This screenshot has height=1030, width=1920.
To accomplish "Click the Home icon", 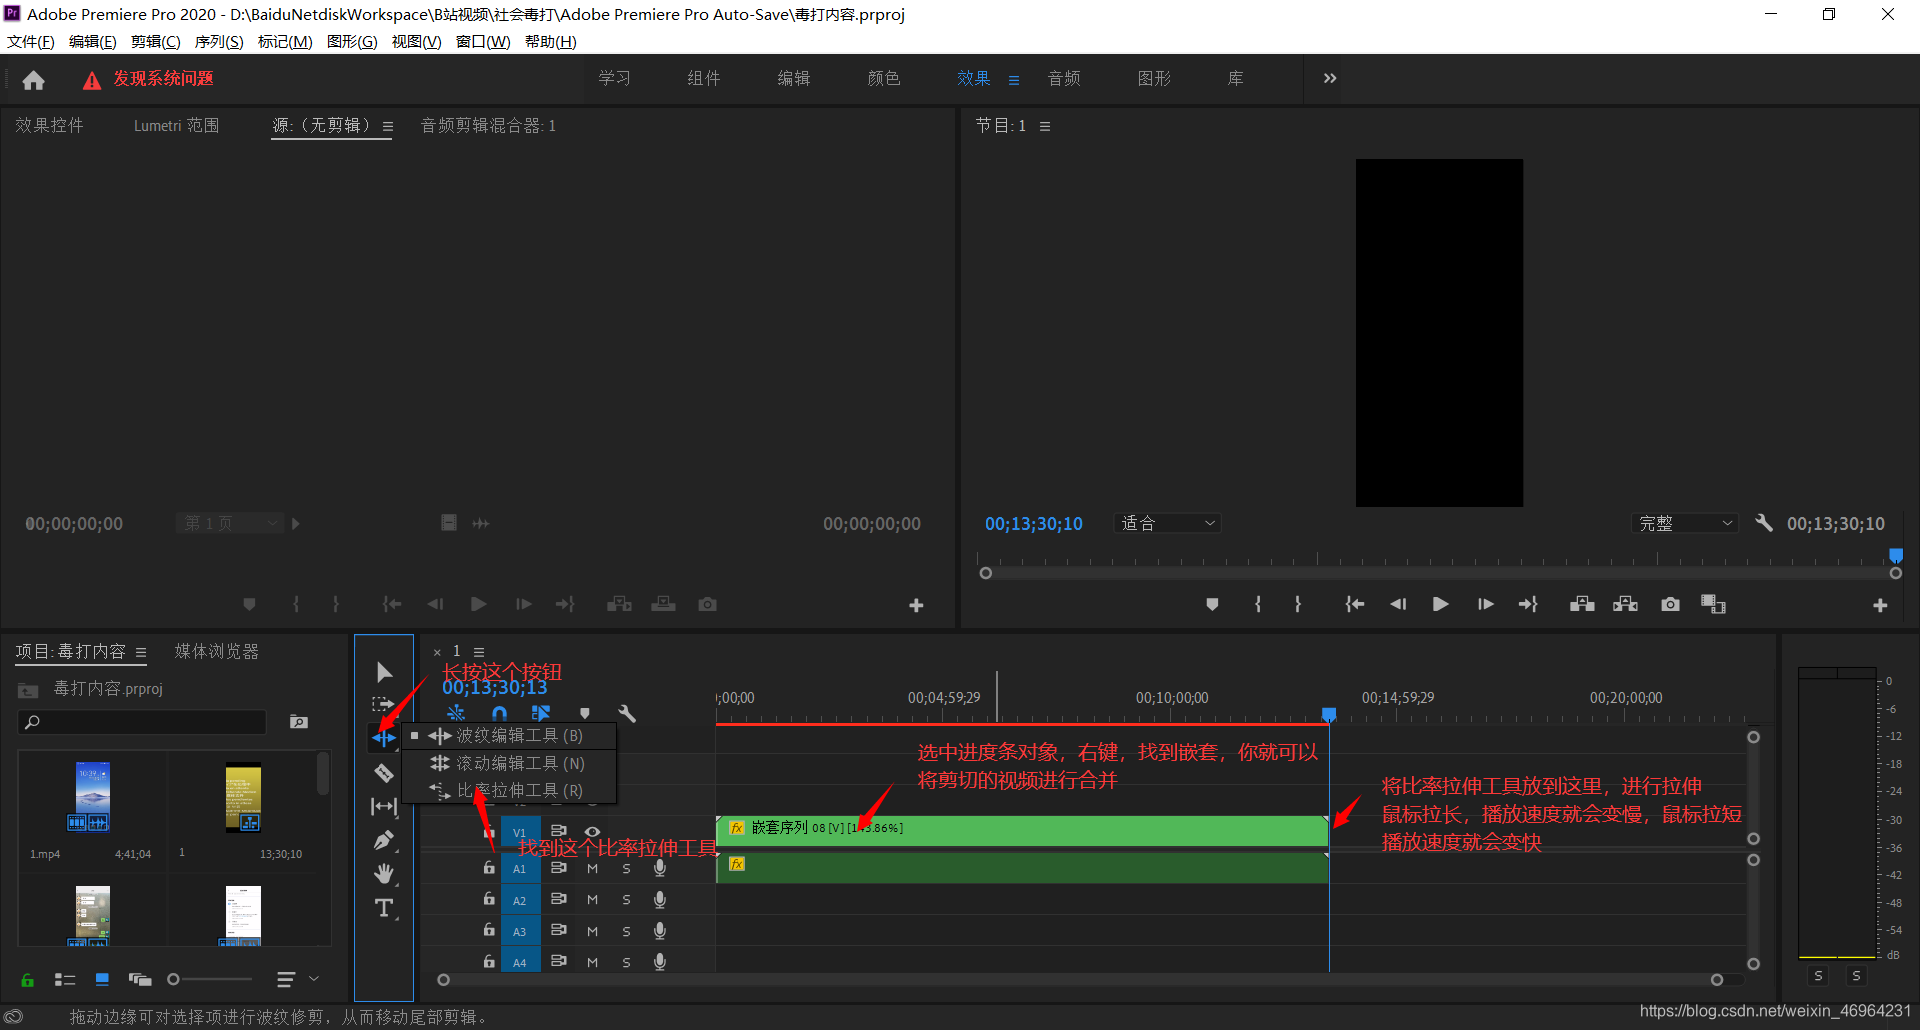I will point(34,80).
